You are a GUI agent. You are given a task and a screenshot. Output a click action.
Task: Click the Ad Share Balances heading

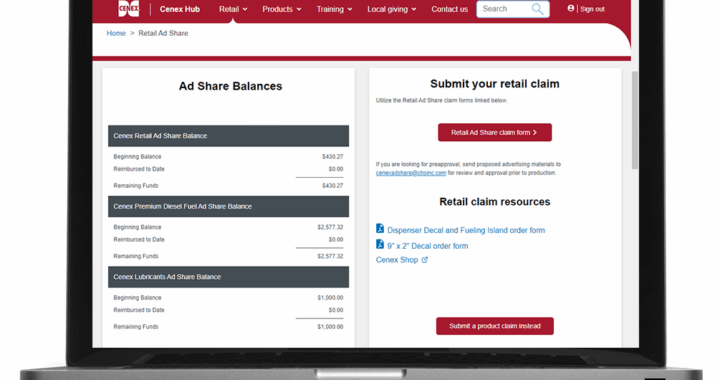[x=231, y=86]
